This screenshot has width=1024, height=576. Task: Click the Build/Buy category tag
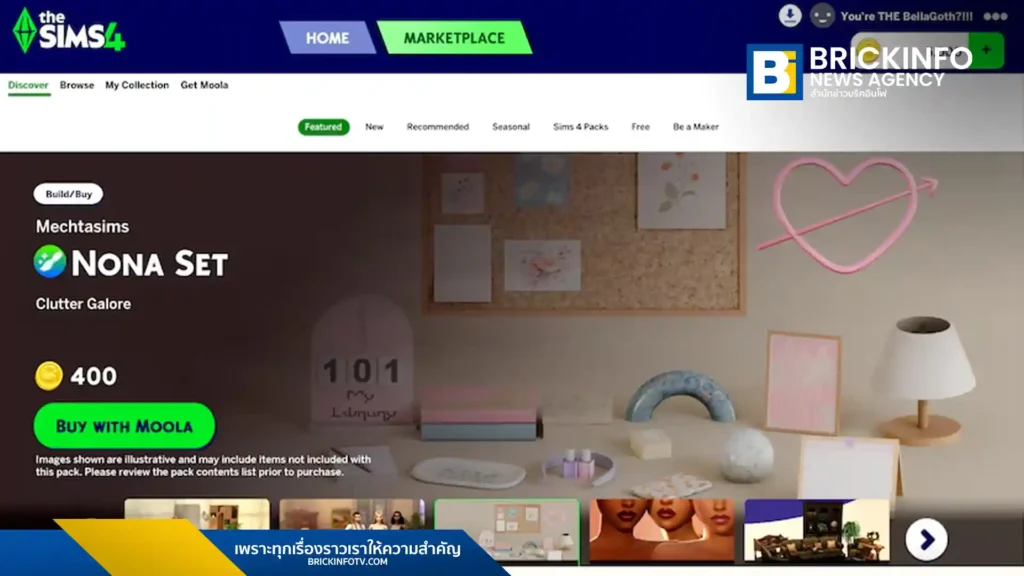click(68, 194)
